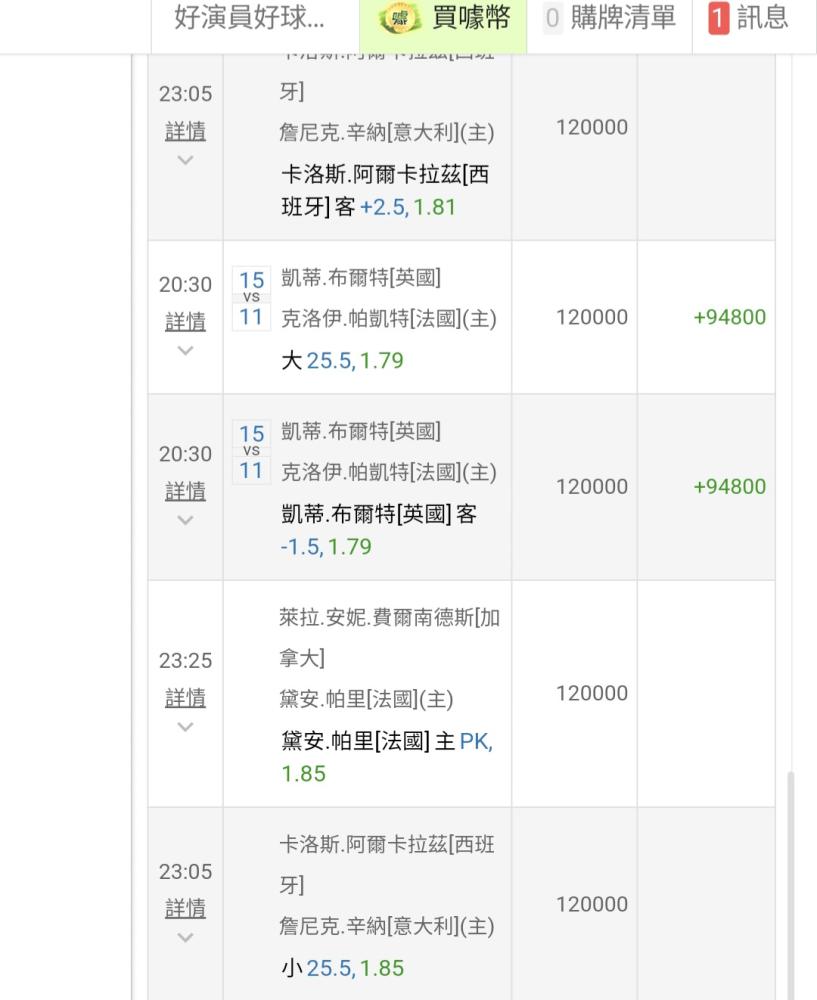Click the red message count badge
The height and width of the screenshot is (1000, 817).
(x=719, y=18)
